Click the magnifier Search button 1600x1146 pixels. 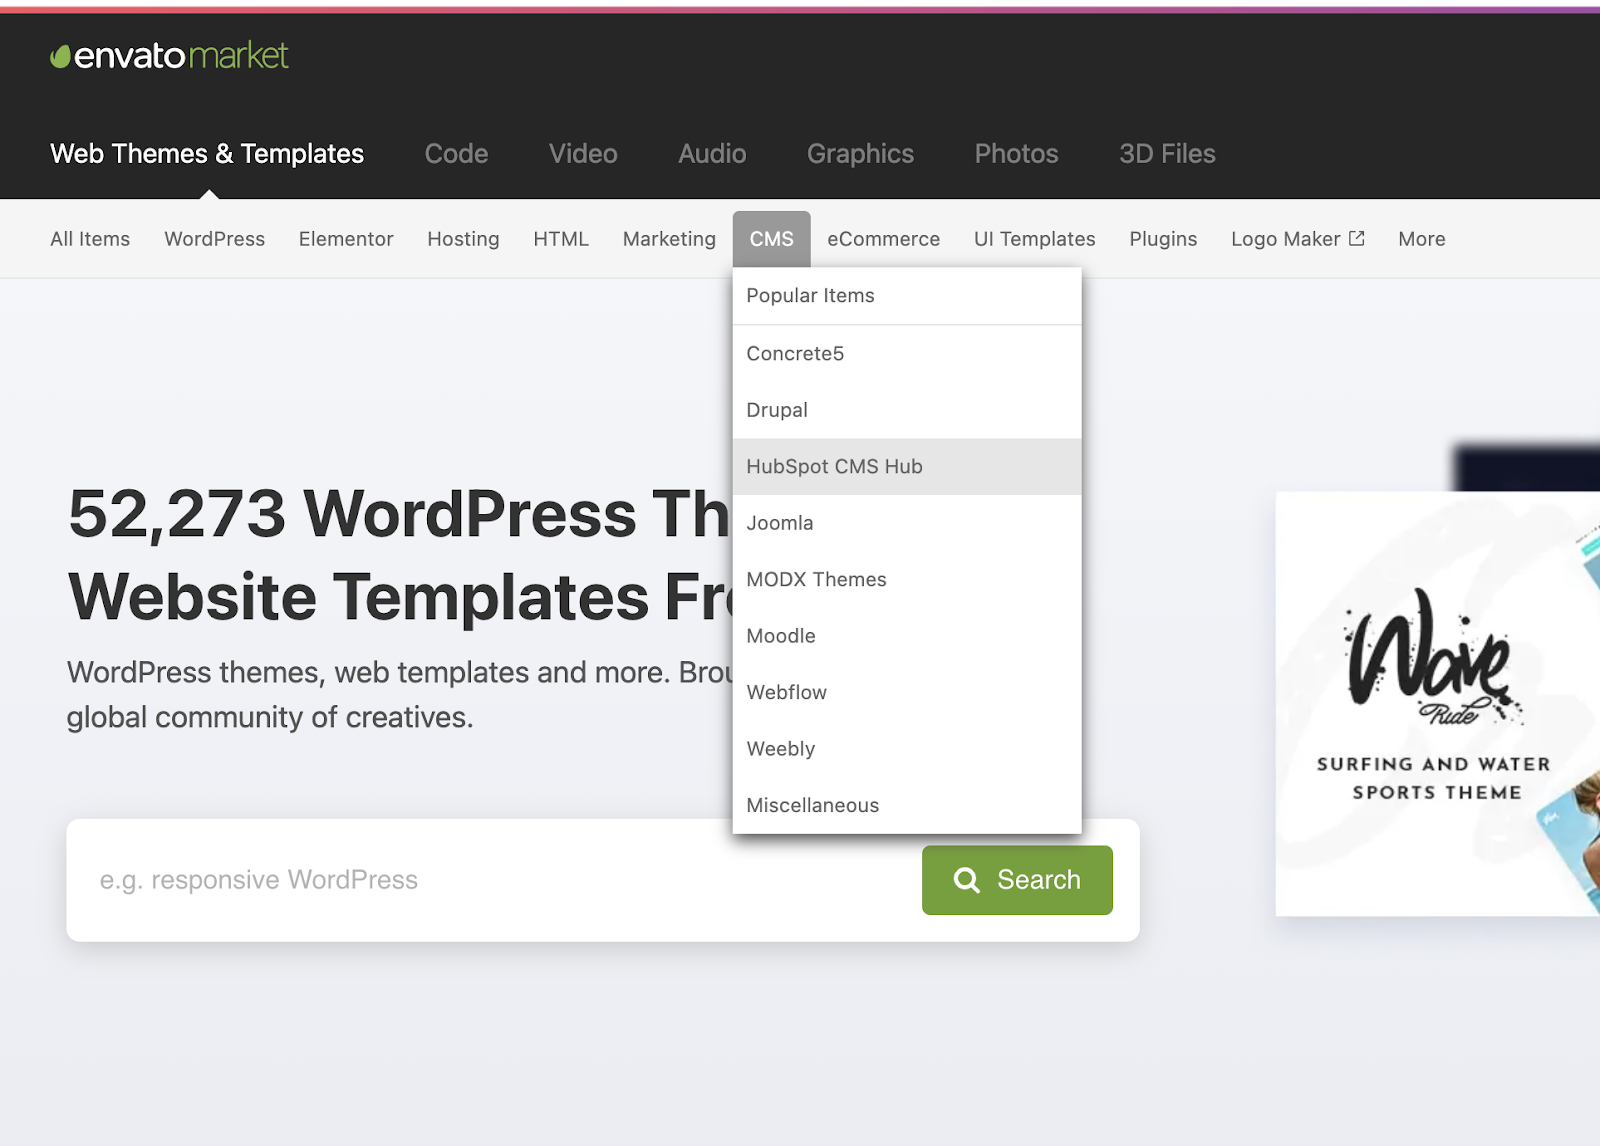(1017, 880)
